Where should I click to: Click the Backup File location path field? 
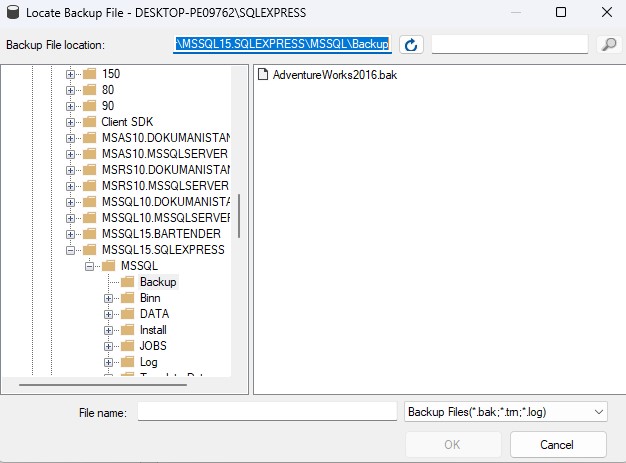click(x=282, y=44)
